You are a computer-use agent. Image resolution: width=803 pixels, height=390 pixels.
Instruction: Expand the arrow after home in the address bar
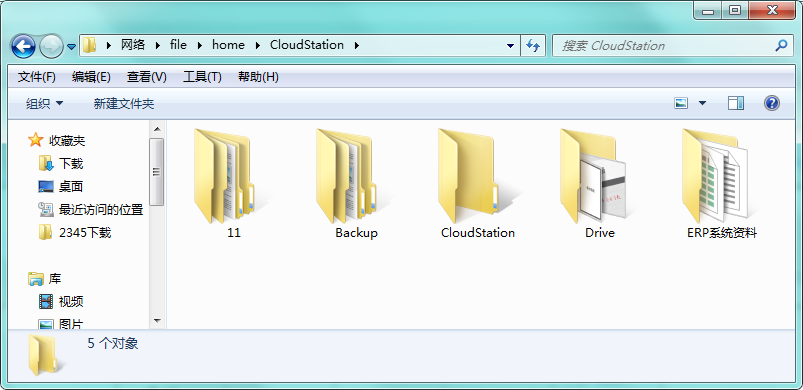point(258,45)
